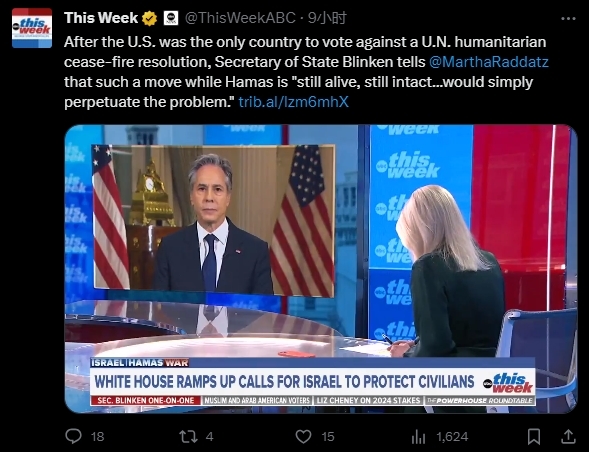Open the tweet timestamp 9小时

point(327,18)
